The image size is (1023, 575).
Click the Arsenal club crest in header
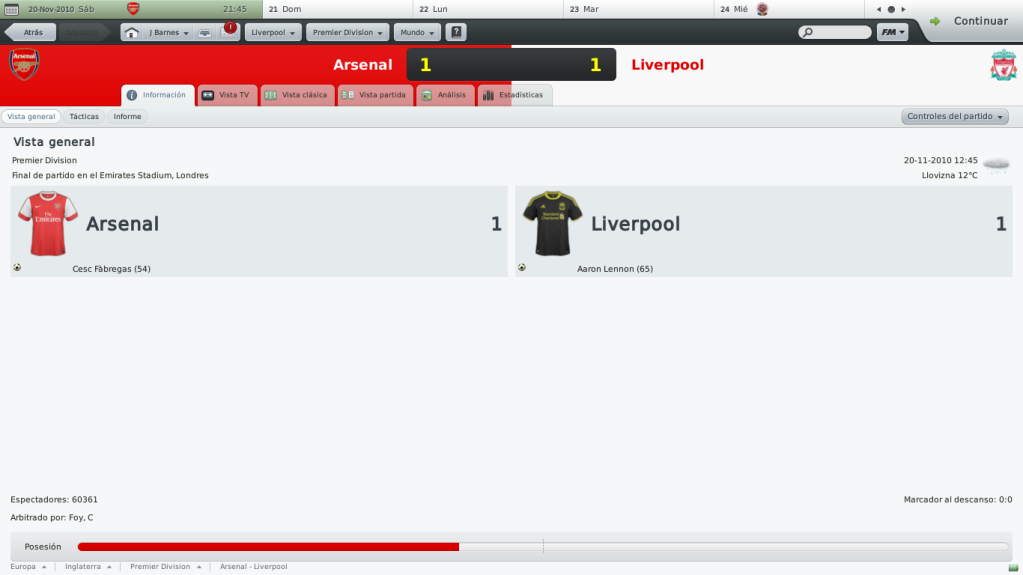(24, 65)
